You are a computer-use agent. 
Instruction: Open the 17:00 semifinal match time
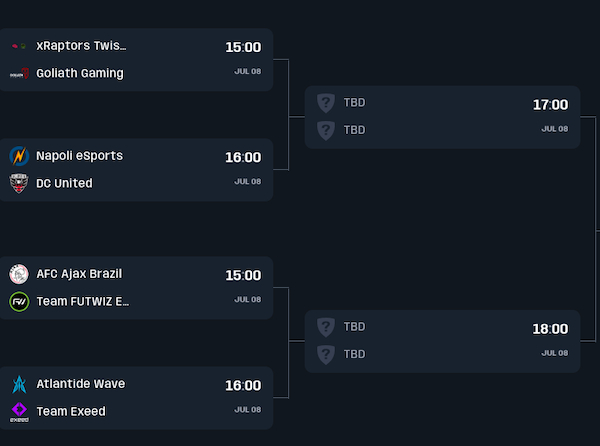pyautogui.click(x=550, y=105)
